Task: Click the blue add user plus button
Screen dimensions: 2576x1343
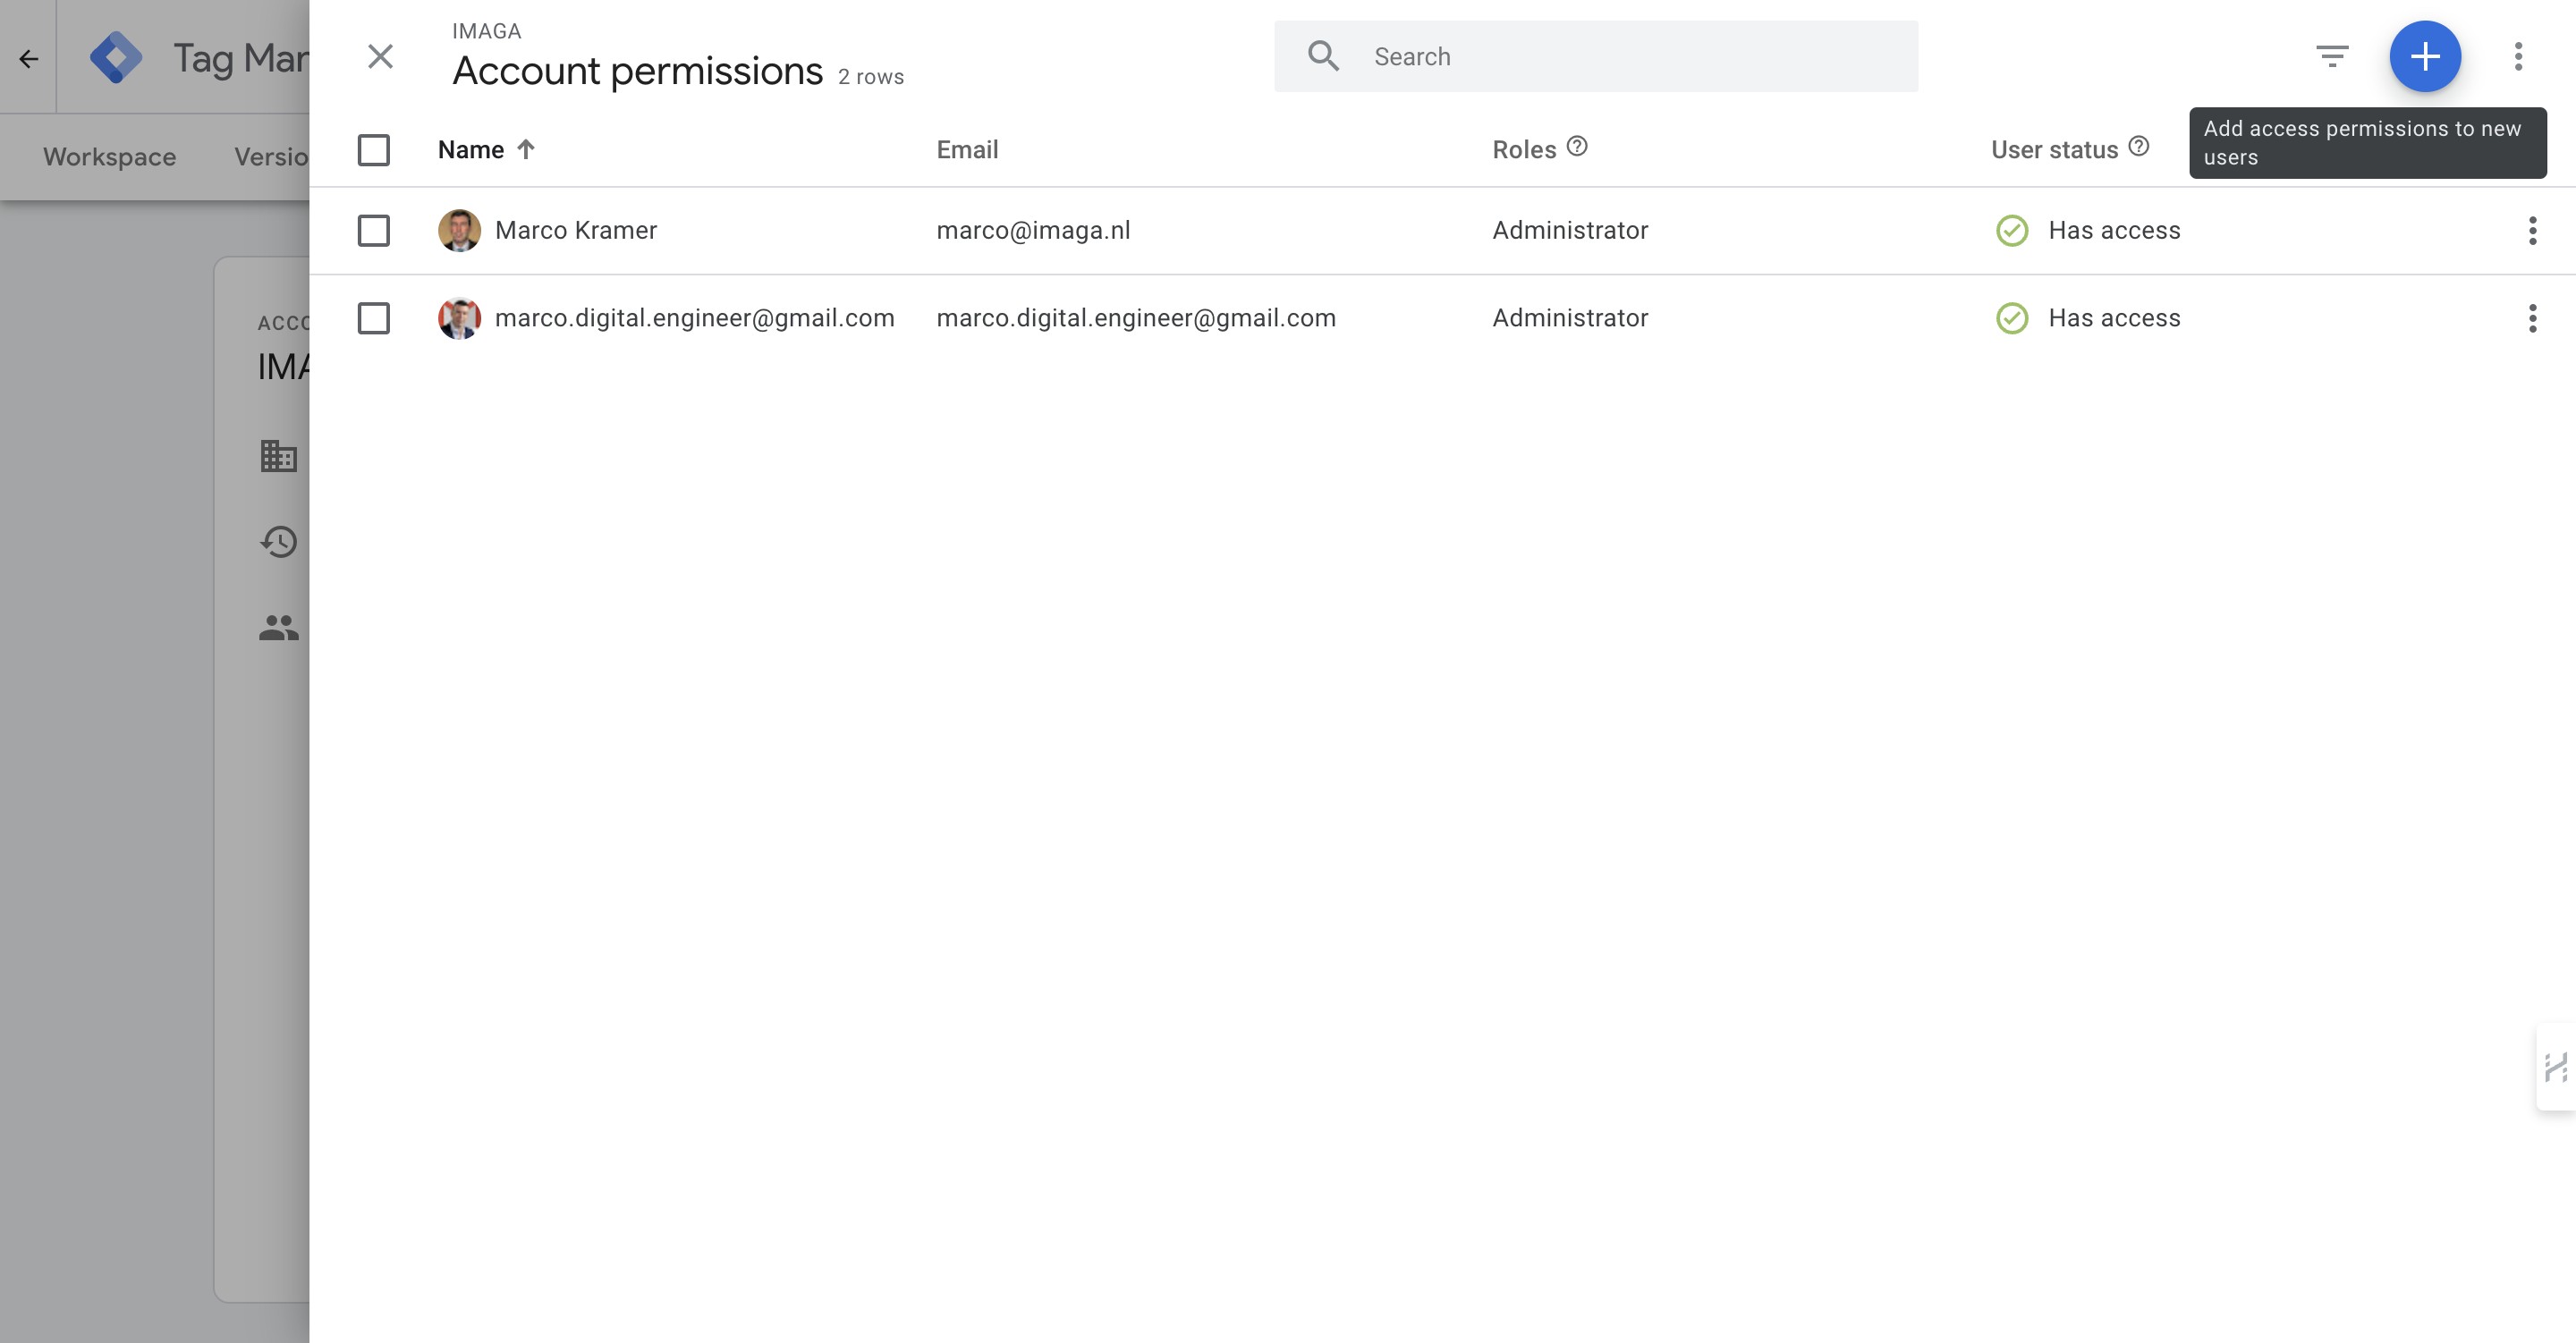Action: [x=2424, y=57]
